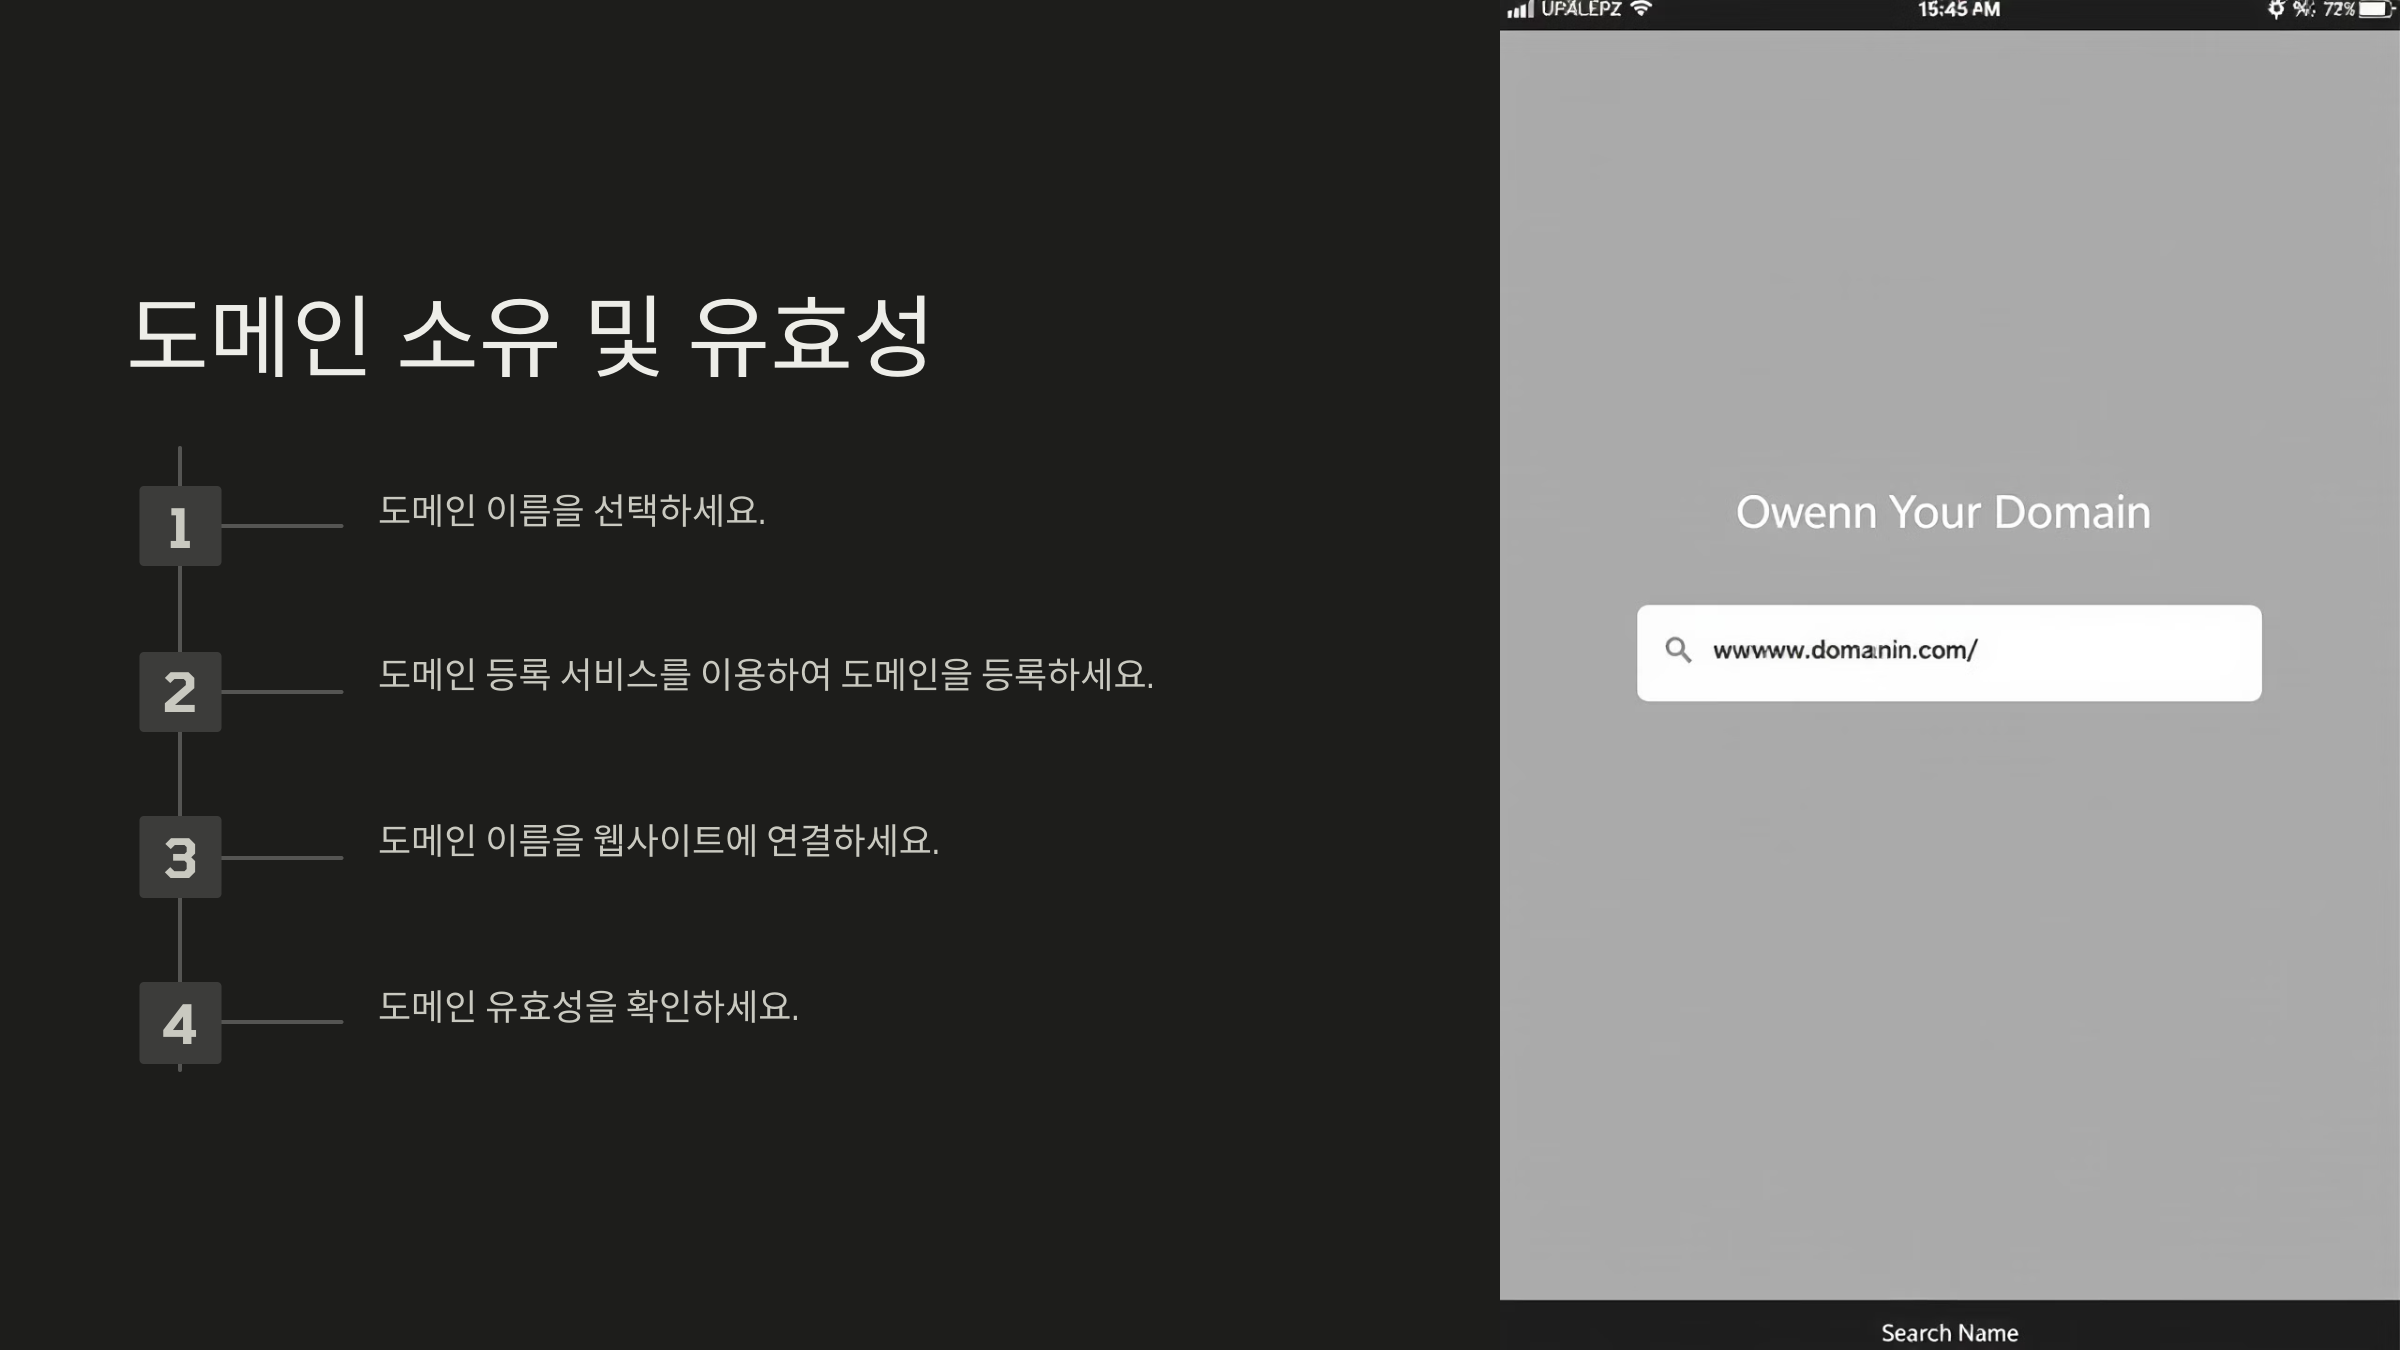Open the Search Name tab
2400x1350 pixels.
coord(1948,1331)
